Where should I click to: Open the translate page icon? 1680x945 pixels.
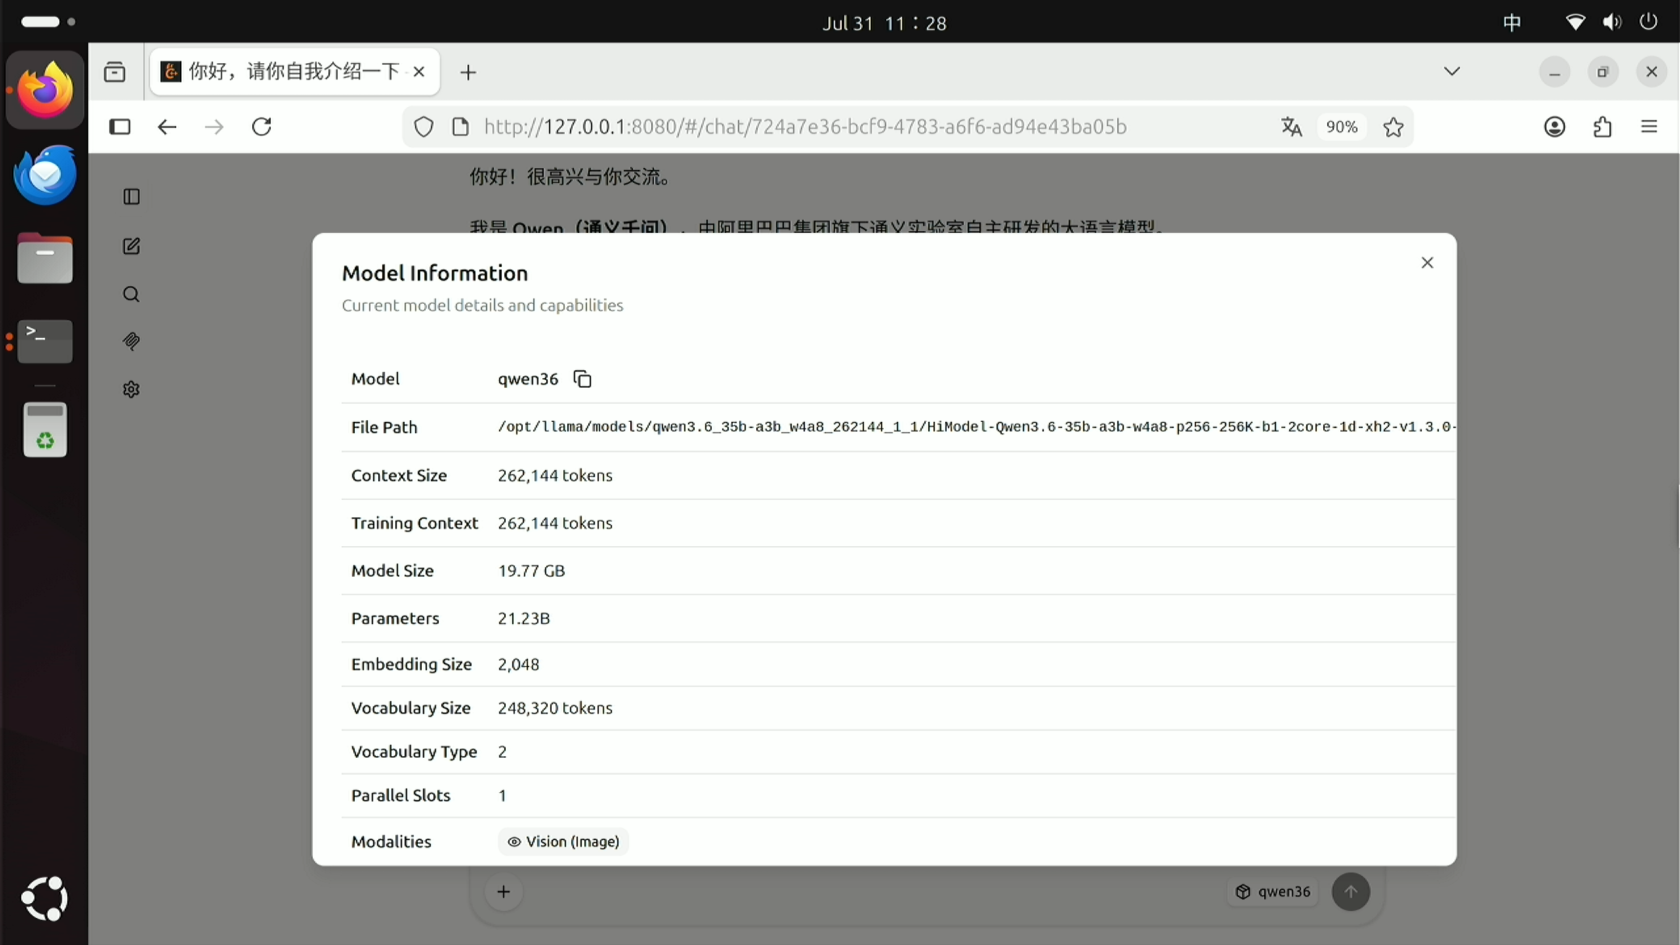tap(1291, 127)
